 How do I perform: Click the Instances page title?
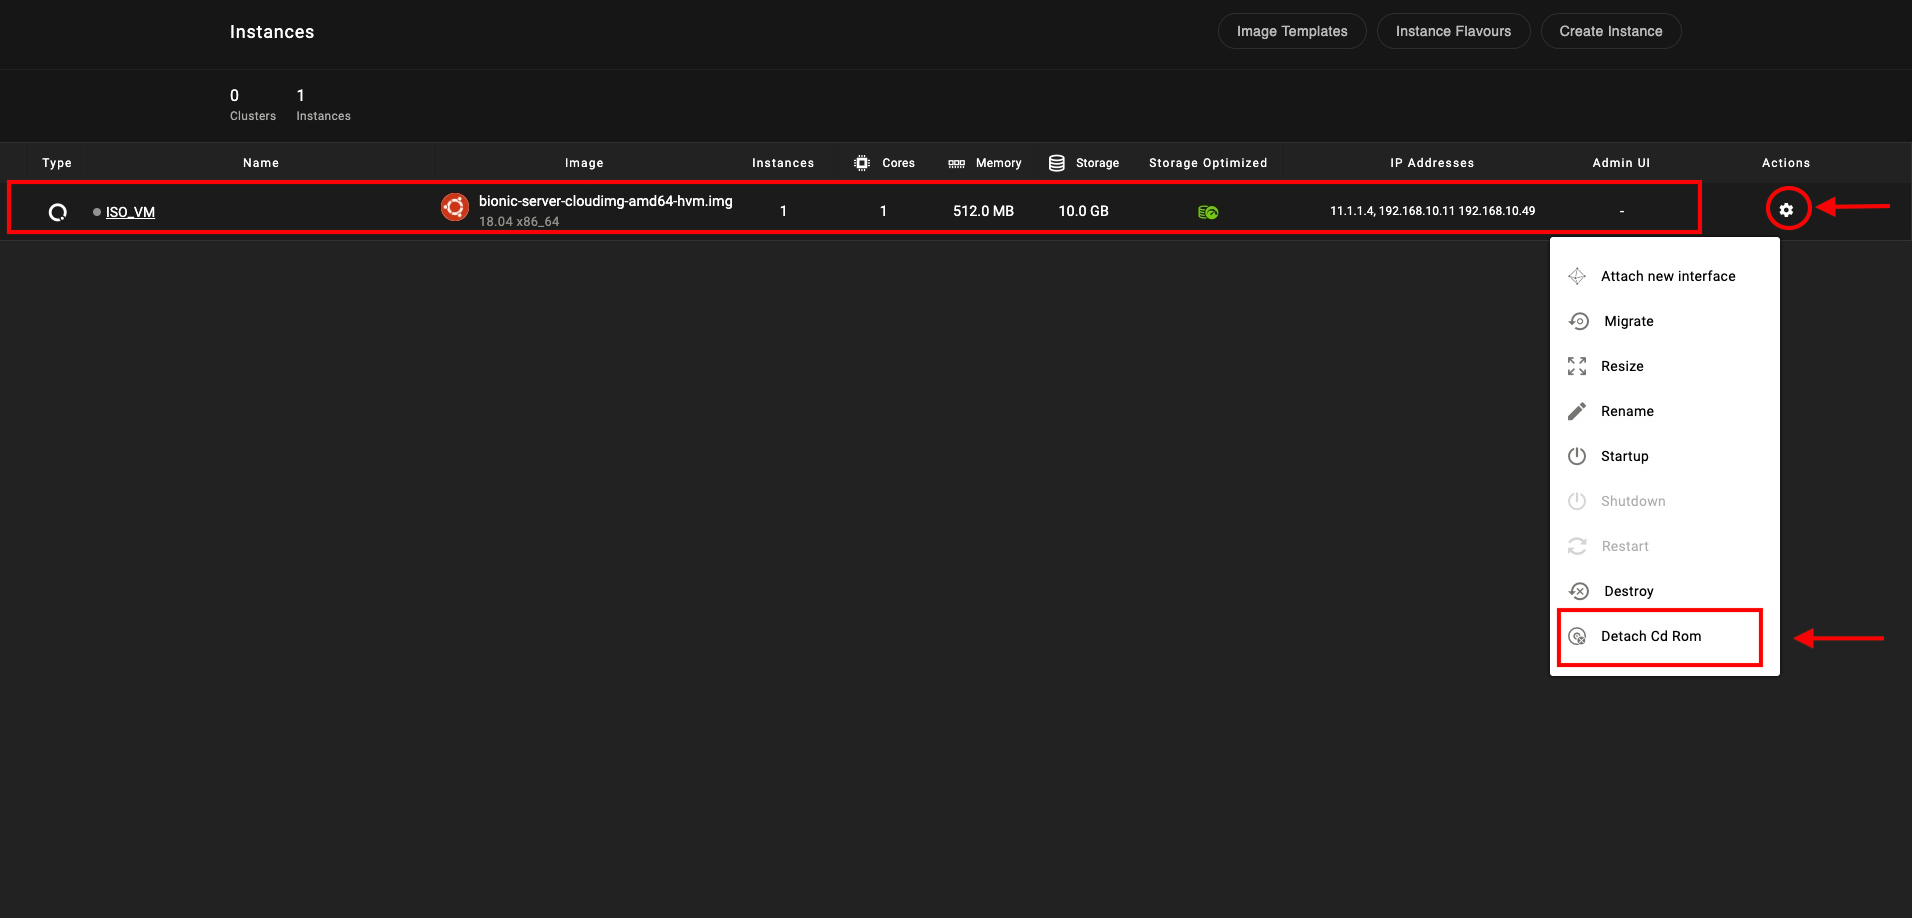click(x=272, y=32)
